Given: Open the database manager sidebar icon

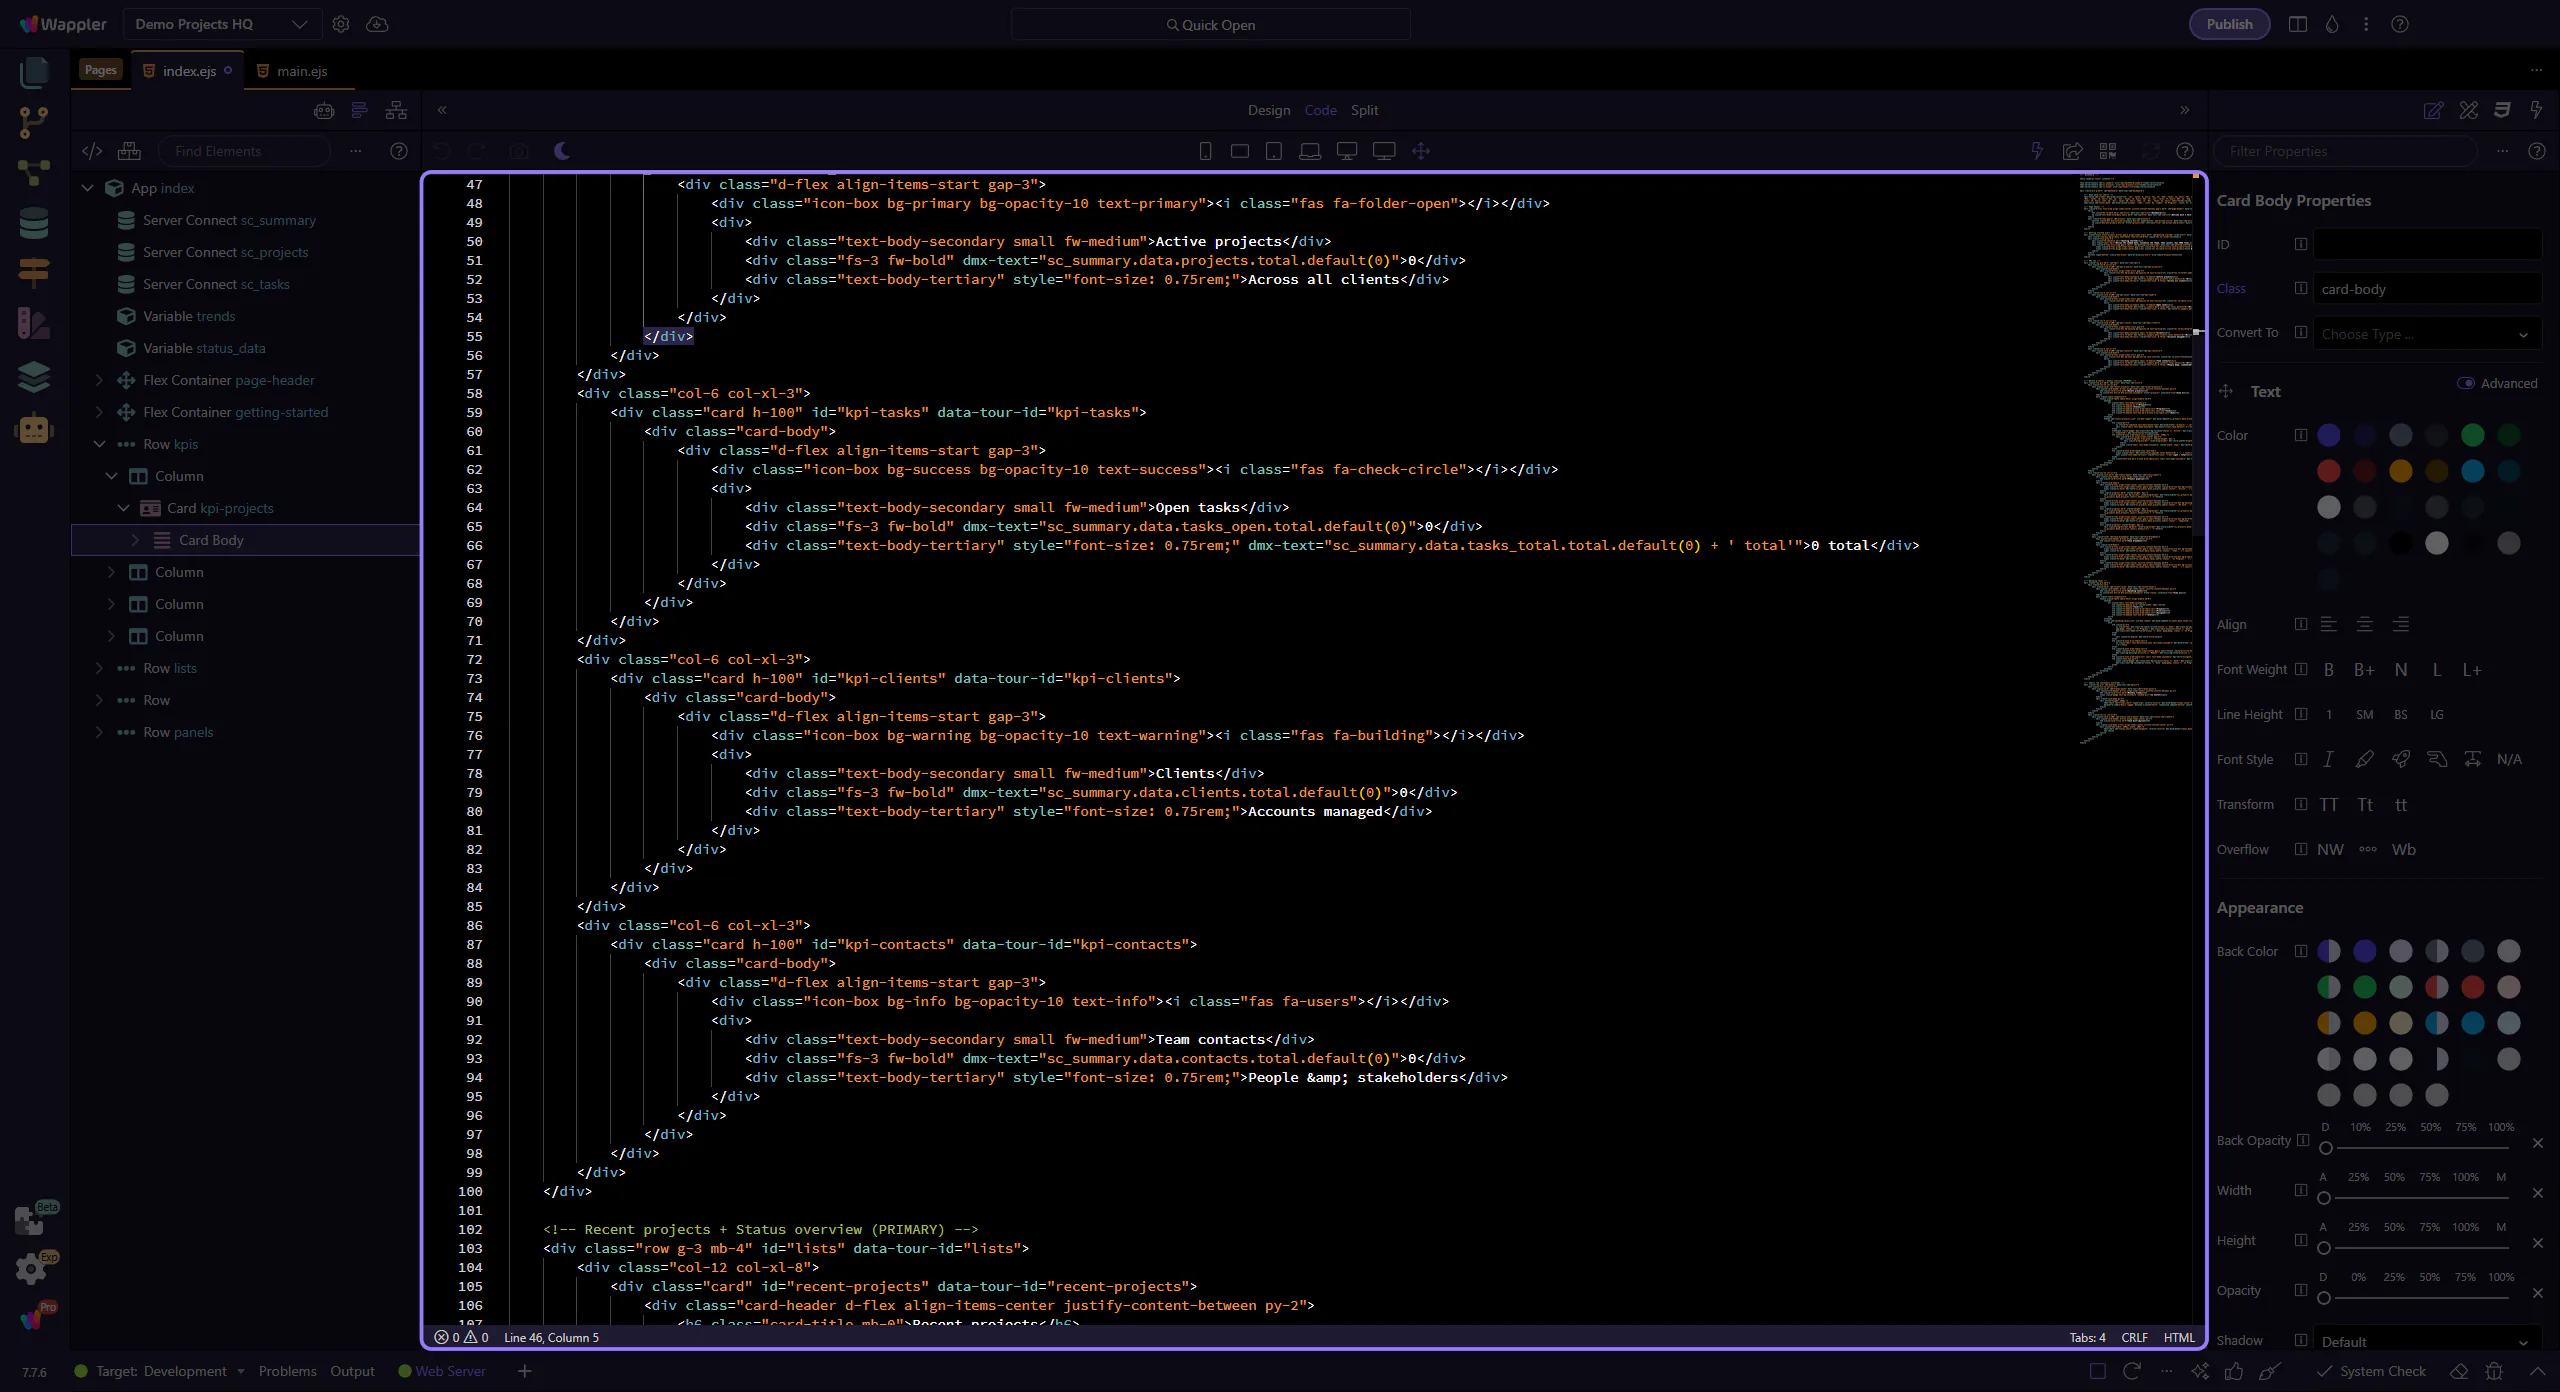Looking at the screenshot, I should (33, 223).
